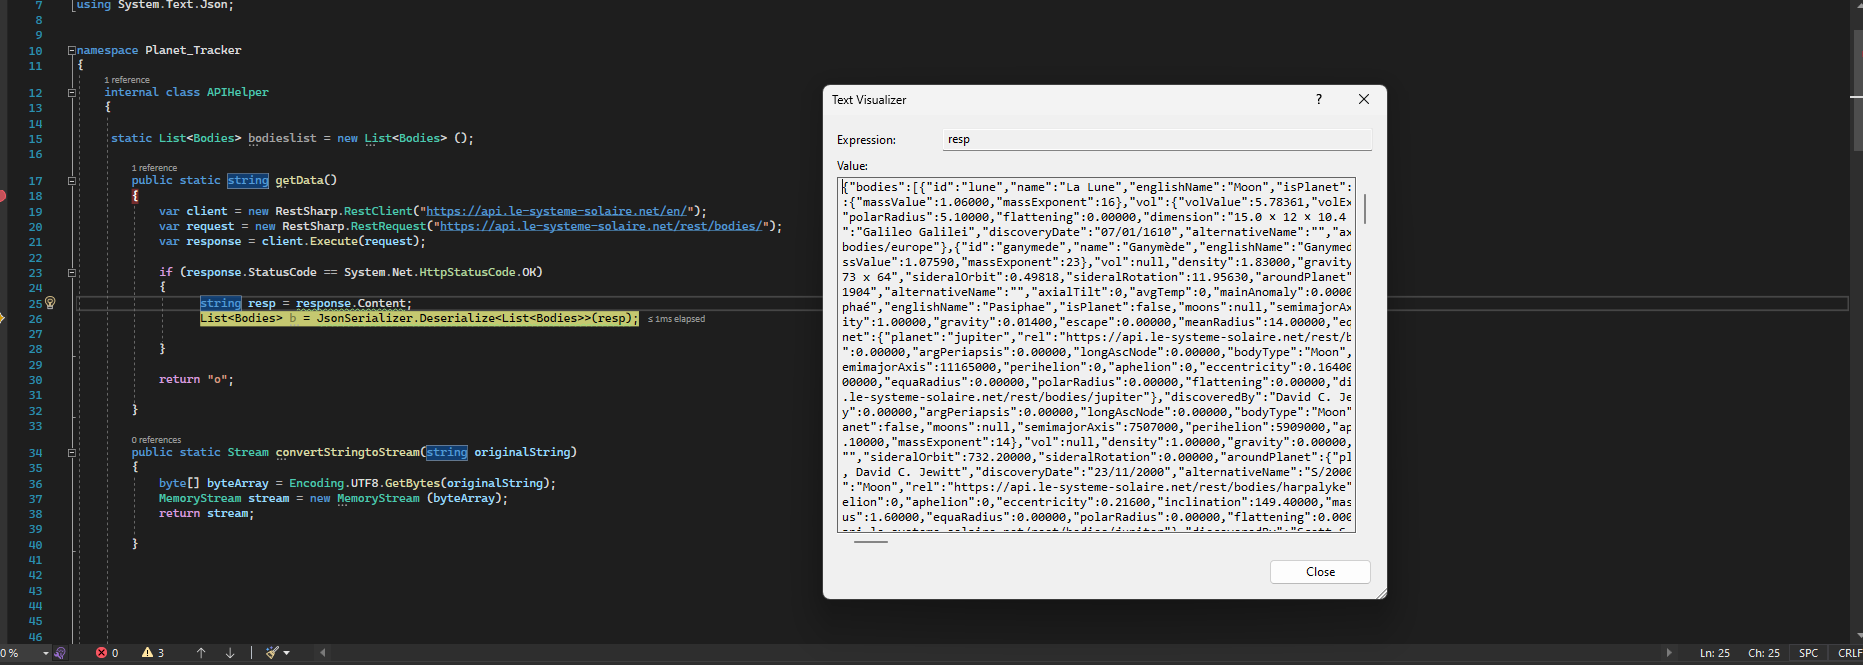Screen dimensions: 1863x665
Task: Click the Expression field containing resp
Action: pyautogui.click(x=1157, y=139)
